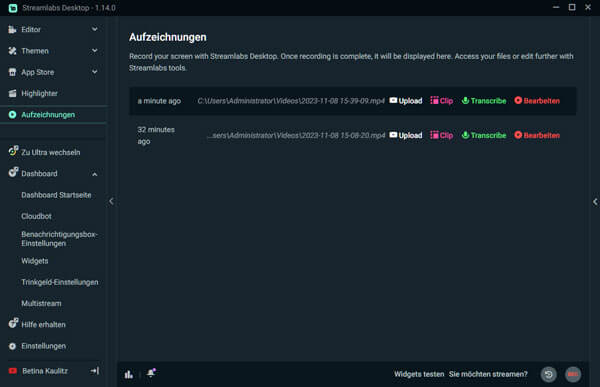Click Bearbeiten icon for 15-08-20 recording

(518, 135)
